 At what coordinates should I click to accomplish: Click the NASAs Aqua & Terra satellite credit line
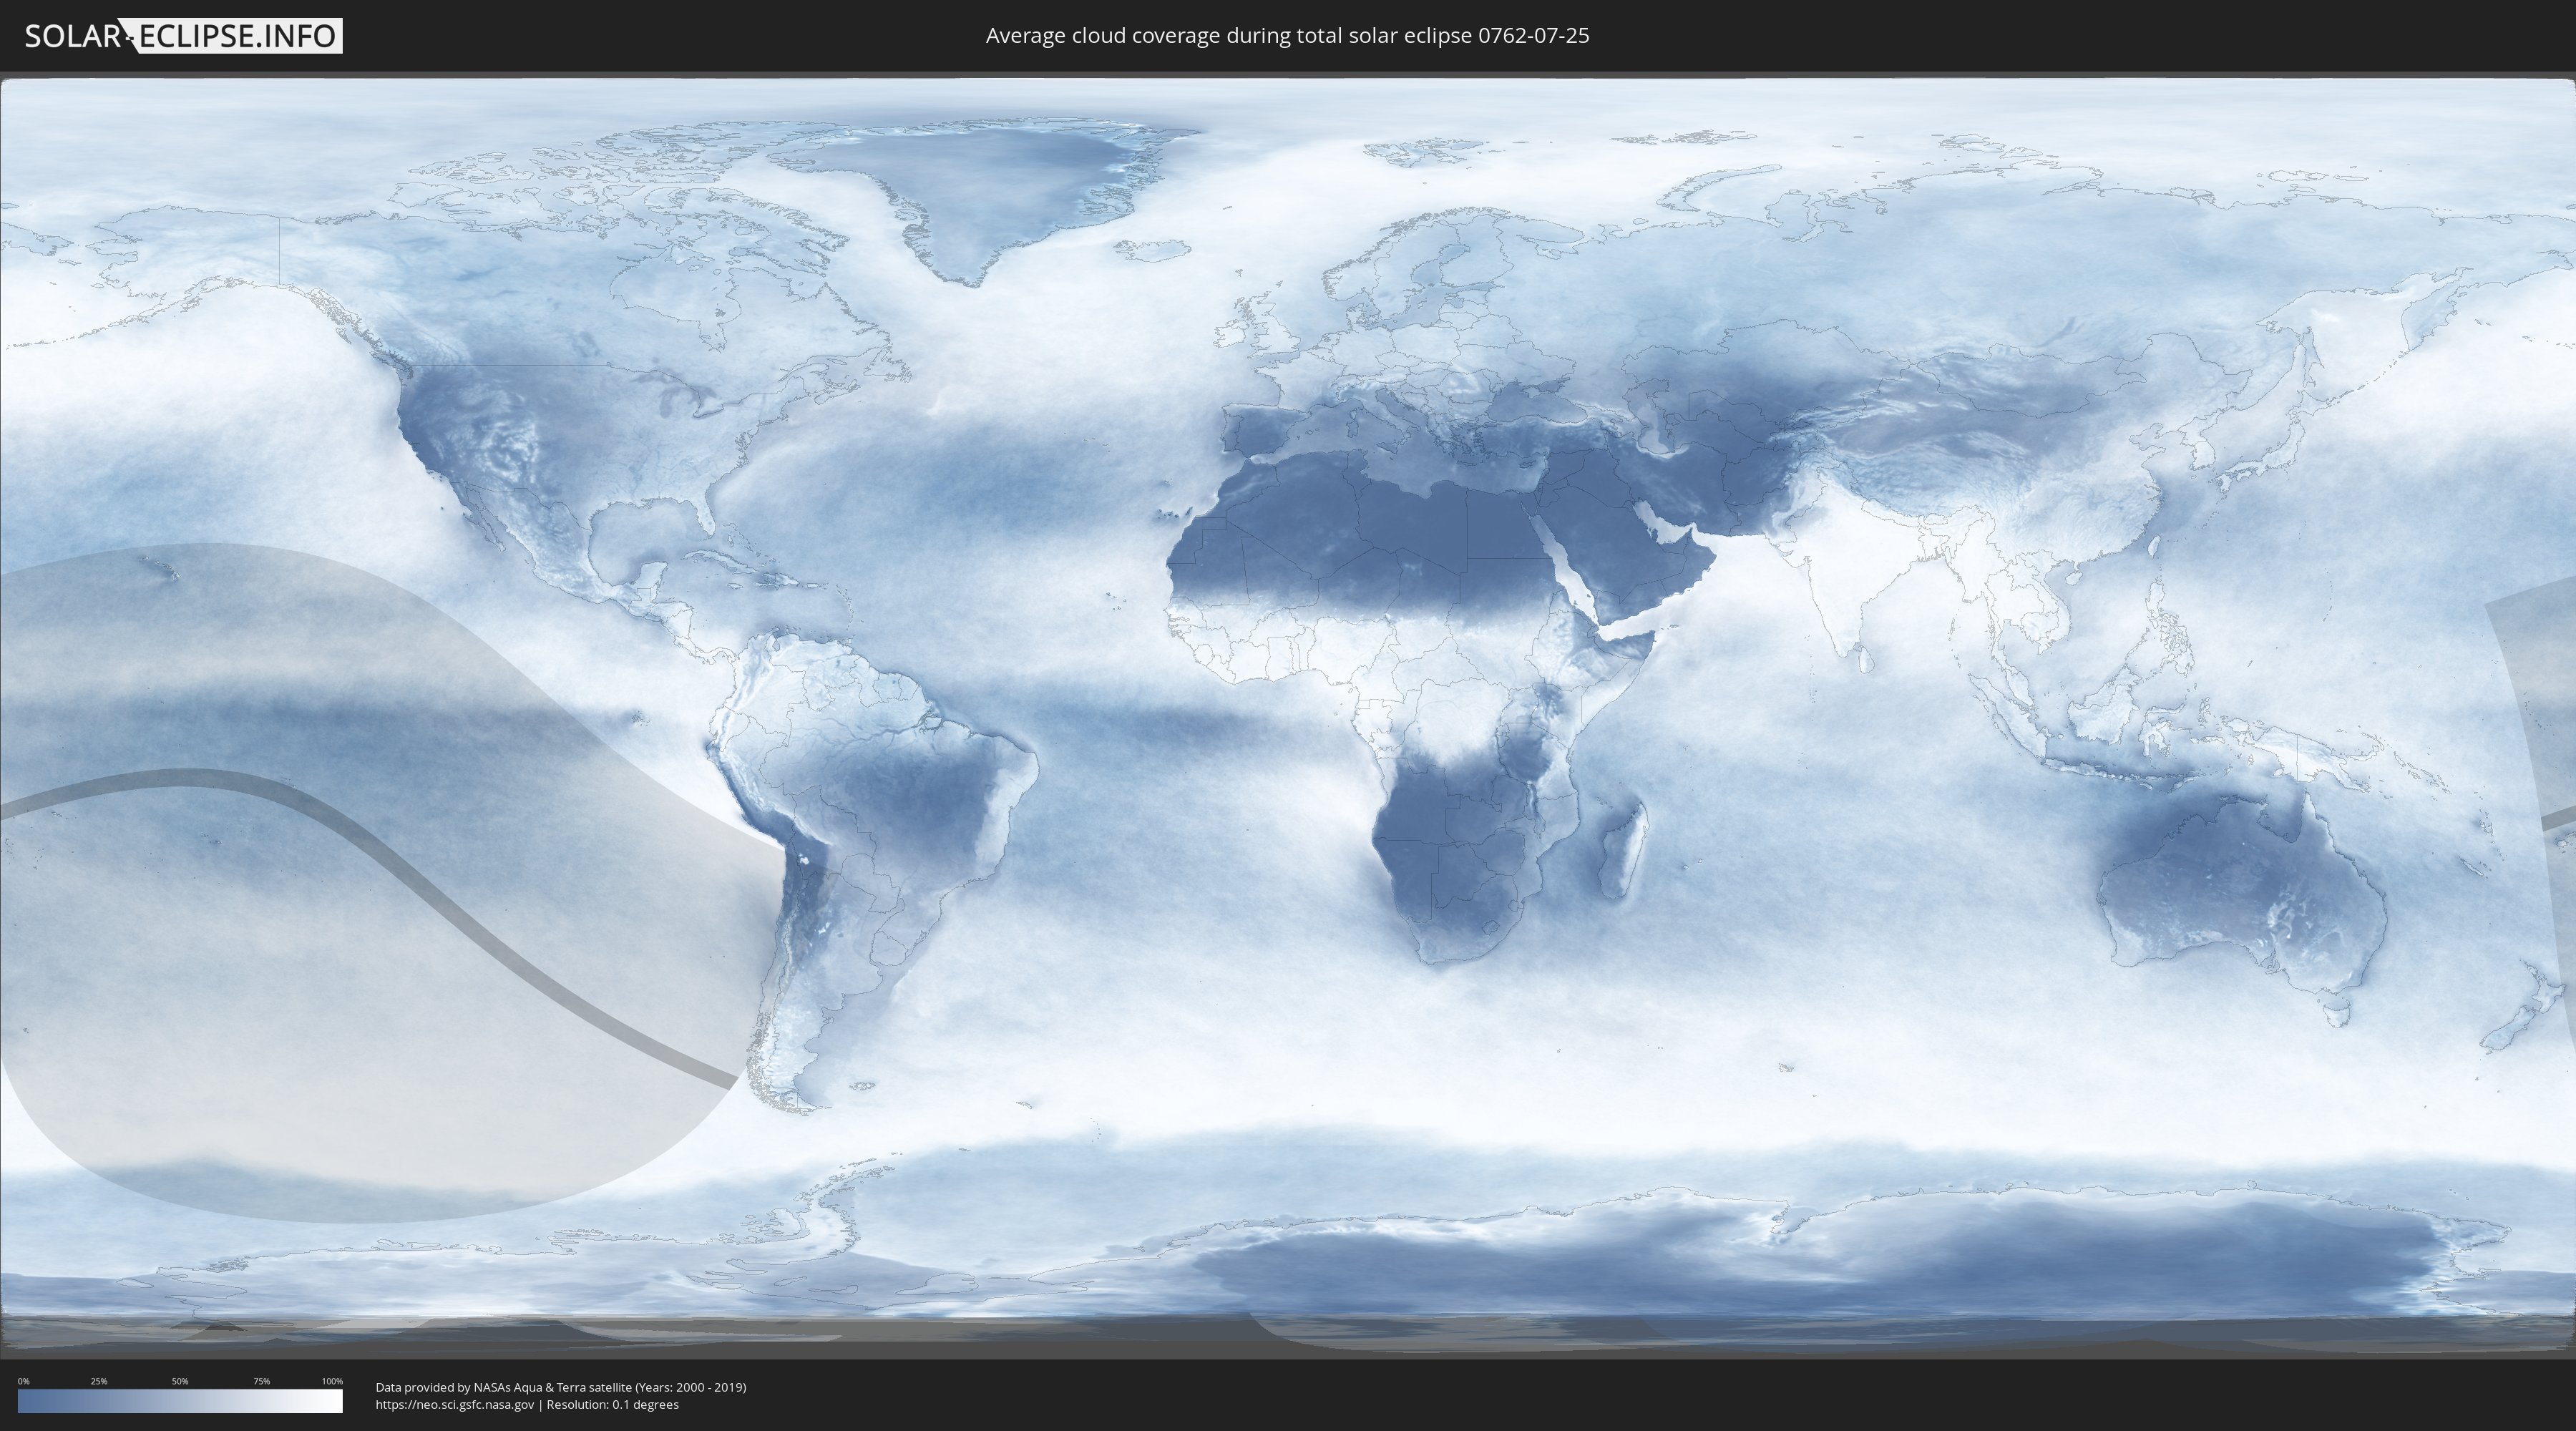(561, 1387)
